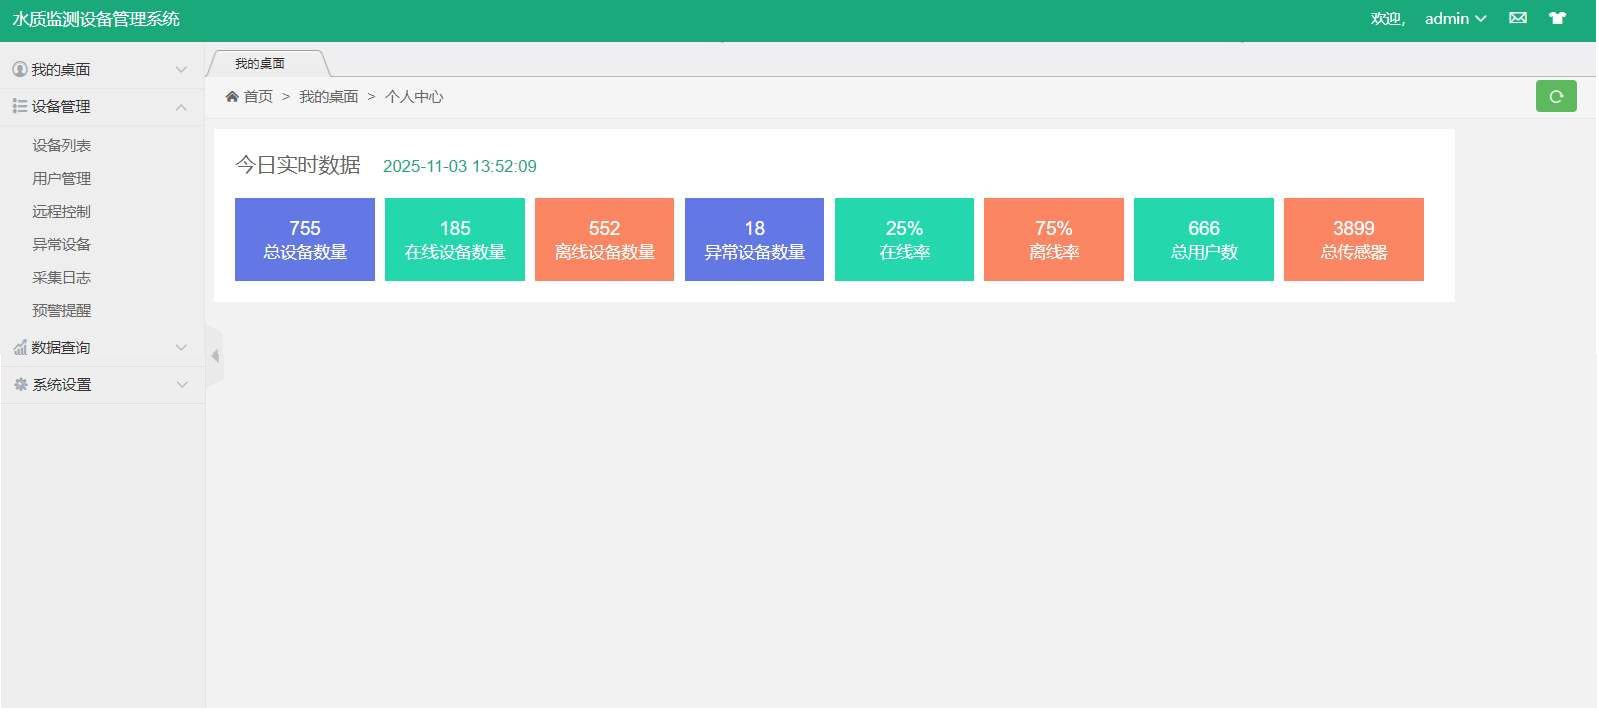This screenshot has width=1599, height=720.
Task: Open 用户管理 in the sidebar
Action: (x=61, y=178)
